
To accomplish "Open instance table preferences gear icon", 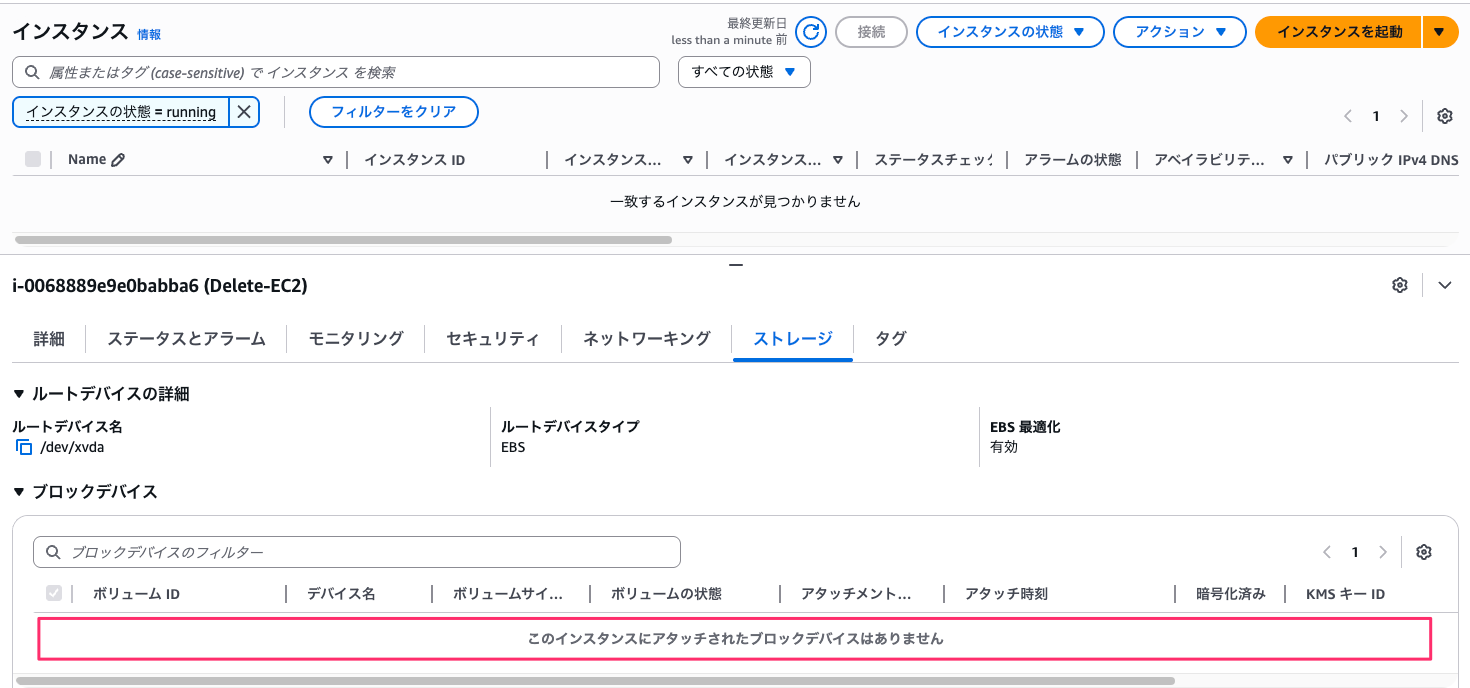I will (x=1444, y=116).
